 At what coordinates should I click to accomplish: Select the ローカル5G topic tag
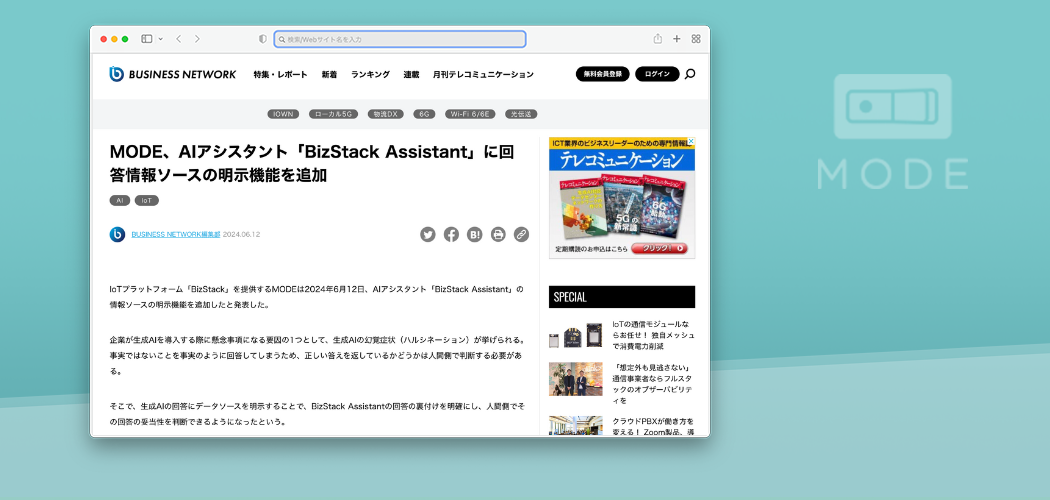click(x=333, y=114)
